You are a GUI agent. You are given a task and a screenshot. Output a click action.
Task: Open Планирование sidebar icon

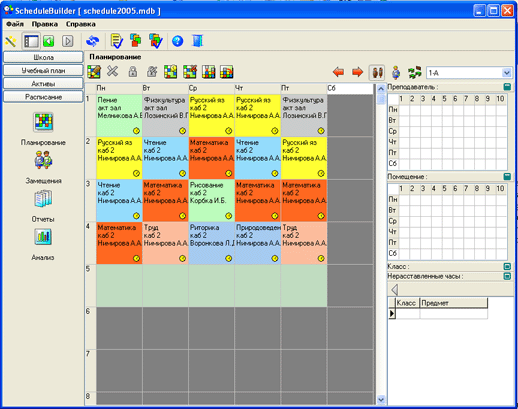pos(43,122)
